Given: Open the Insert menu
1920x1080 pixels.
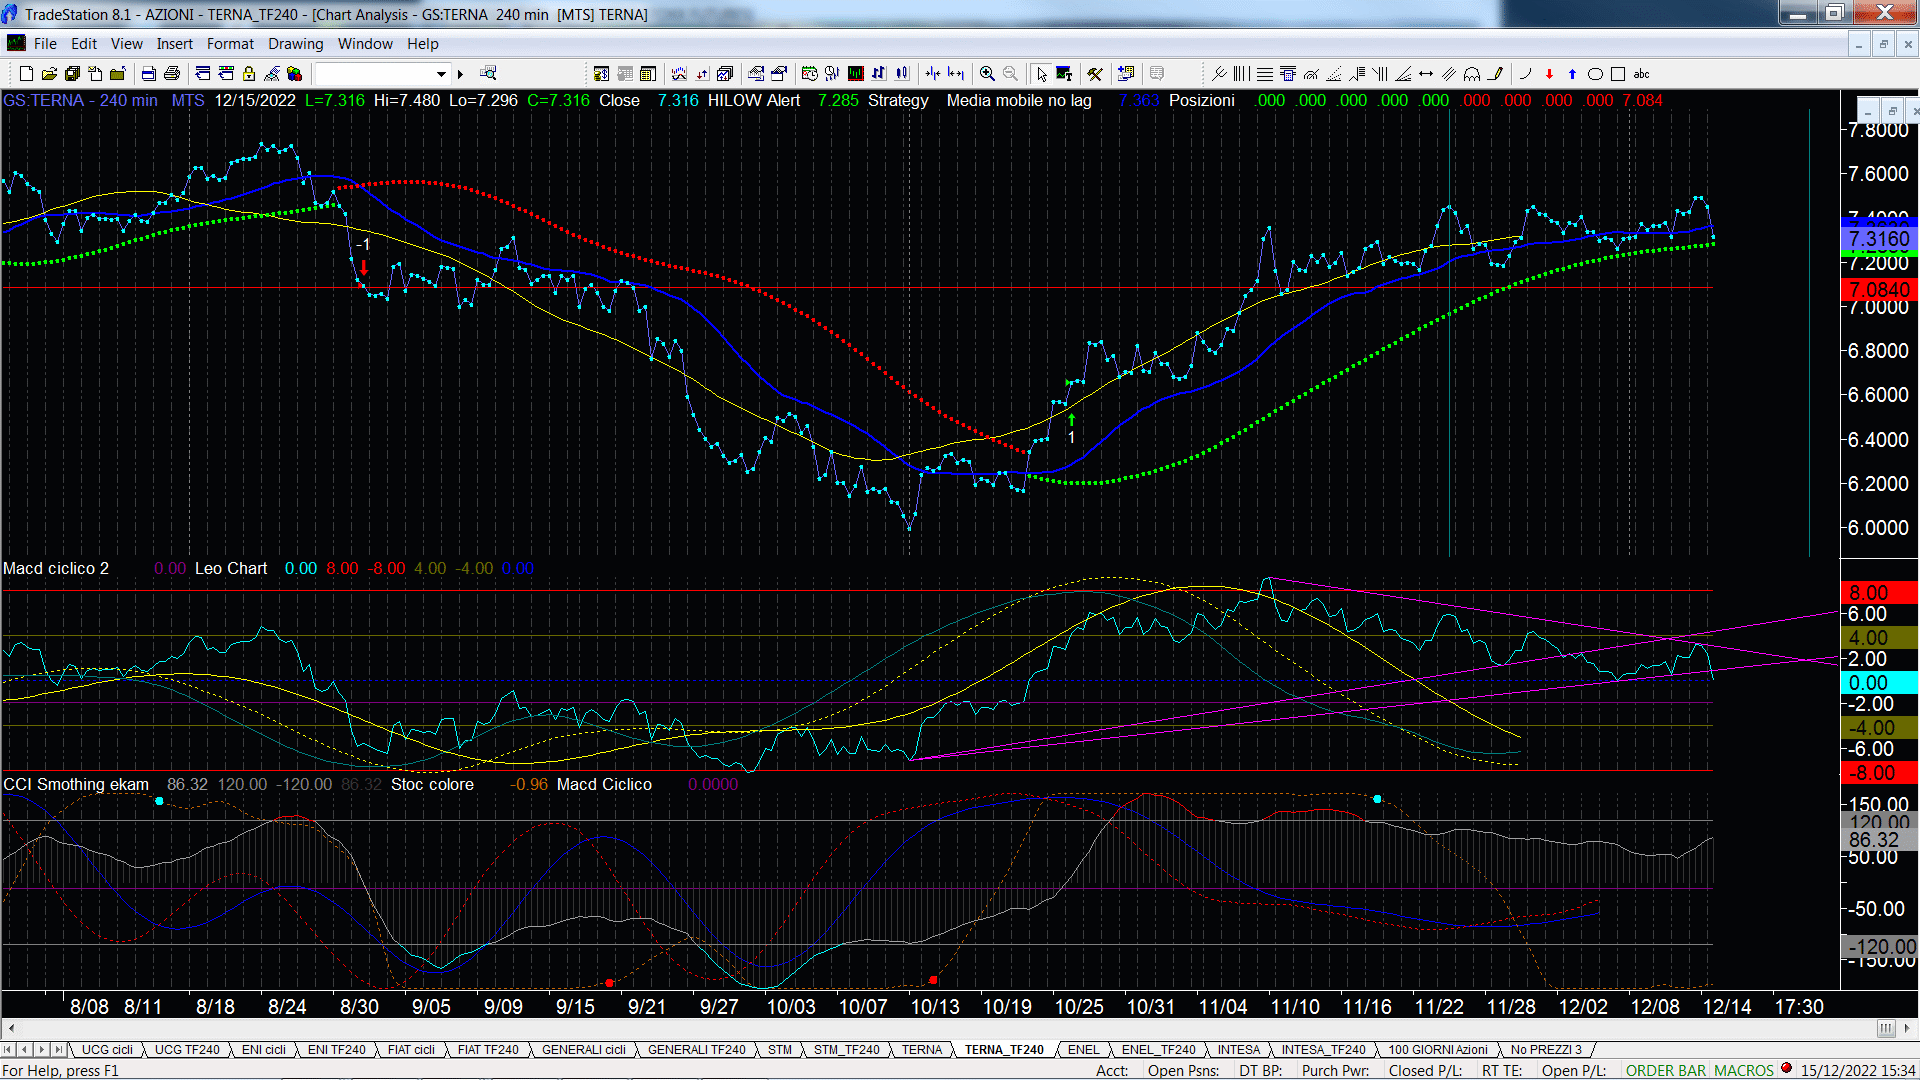Looking at the screenshot, I should (174, 44).
